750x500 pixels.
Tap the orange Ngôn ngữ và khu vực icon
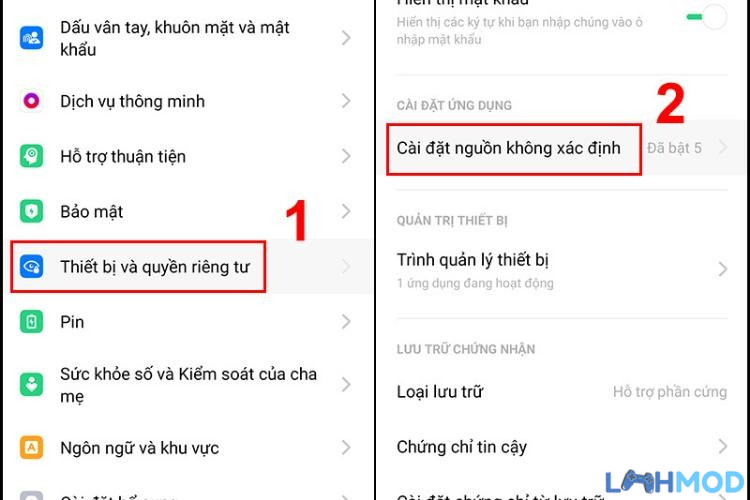click(x=32, y=447)
